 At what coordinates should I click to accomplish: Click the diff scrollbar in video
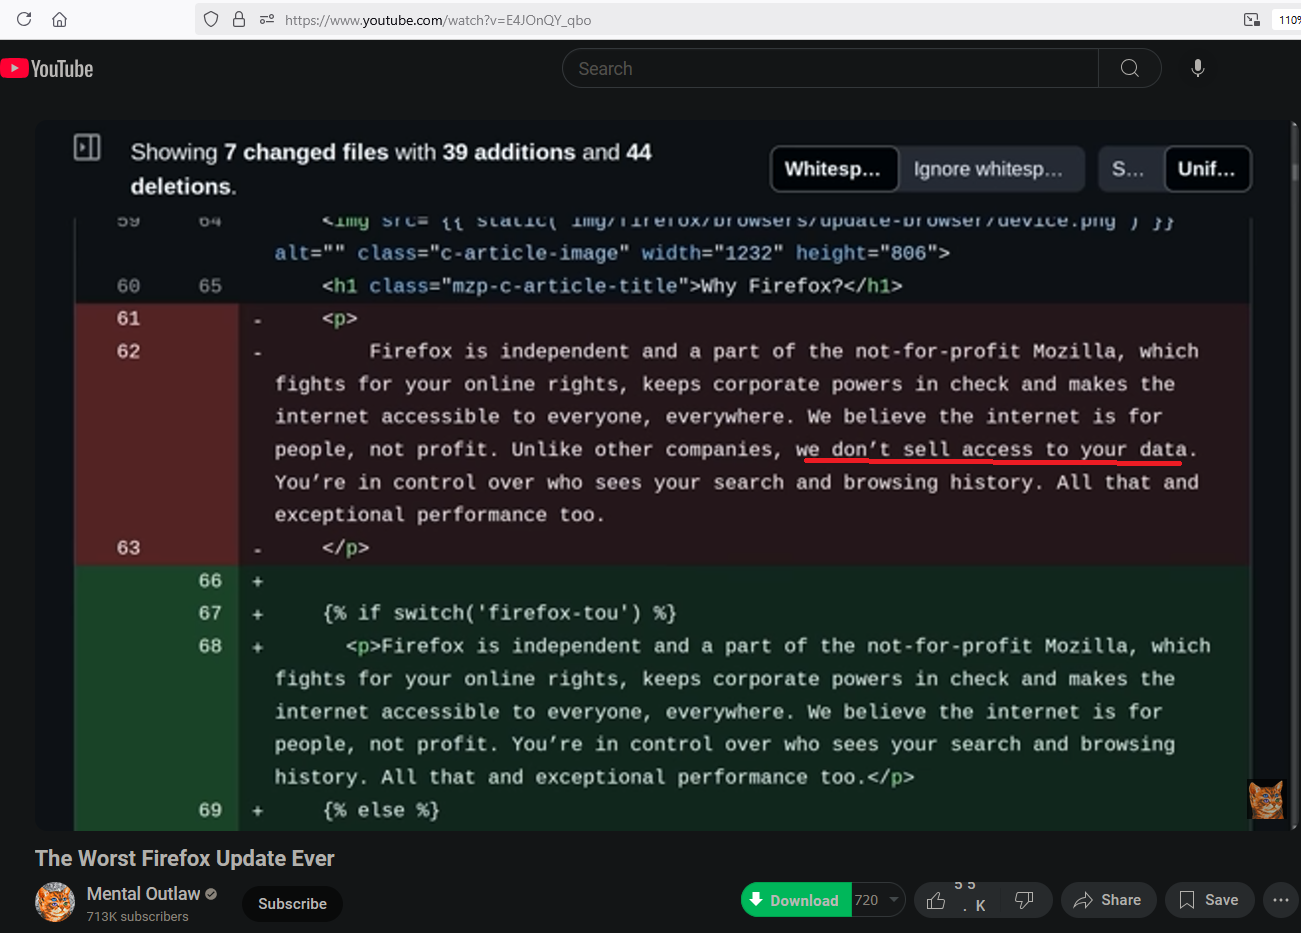click(1295, 170)
